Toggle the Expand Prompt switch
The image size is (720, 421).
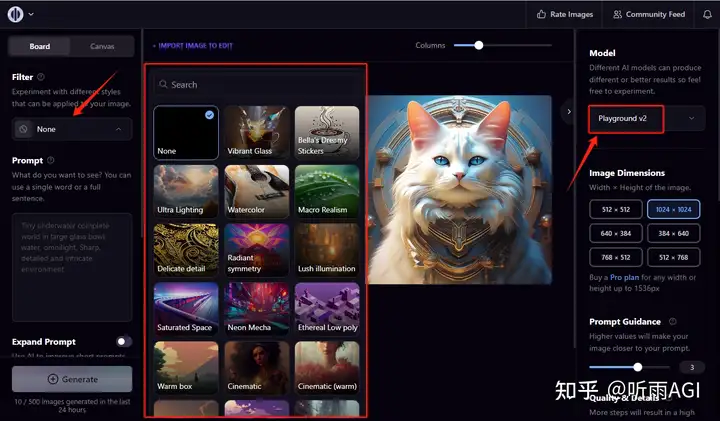[124, 342]
